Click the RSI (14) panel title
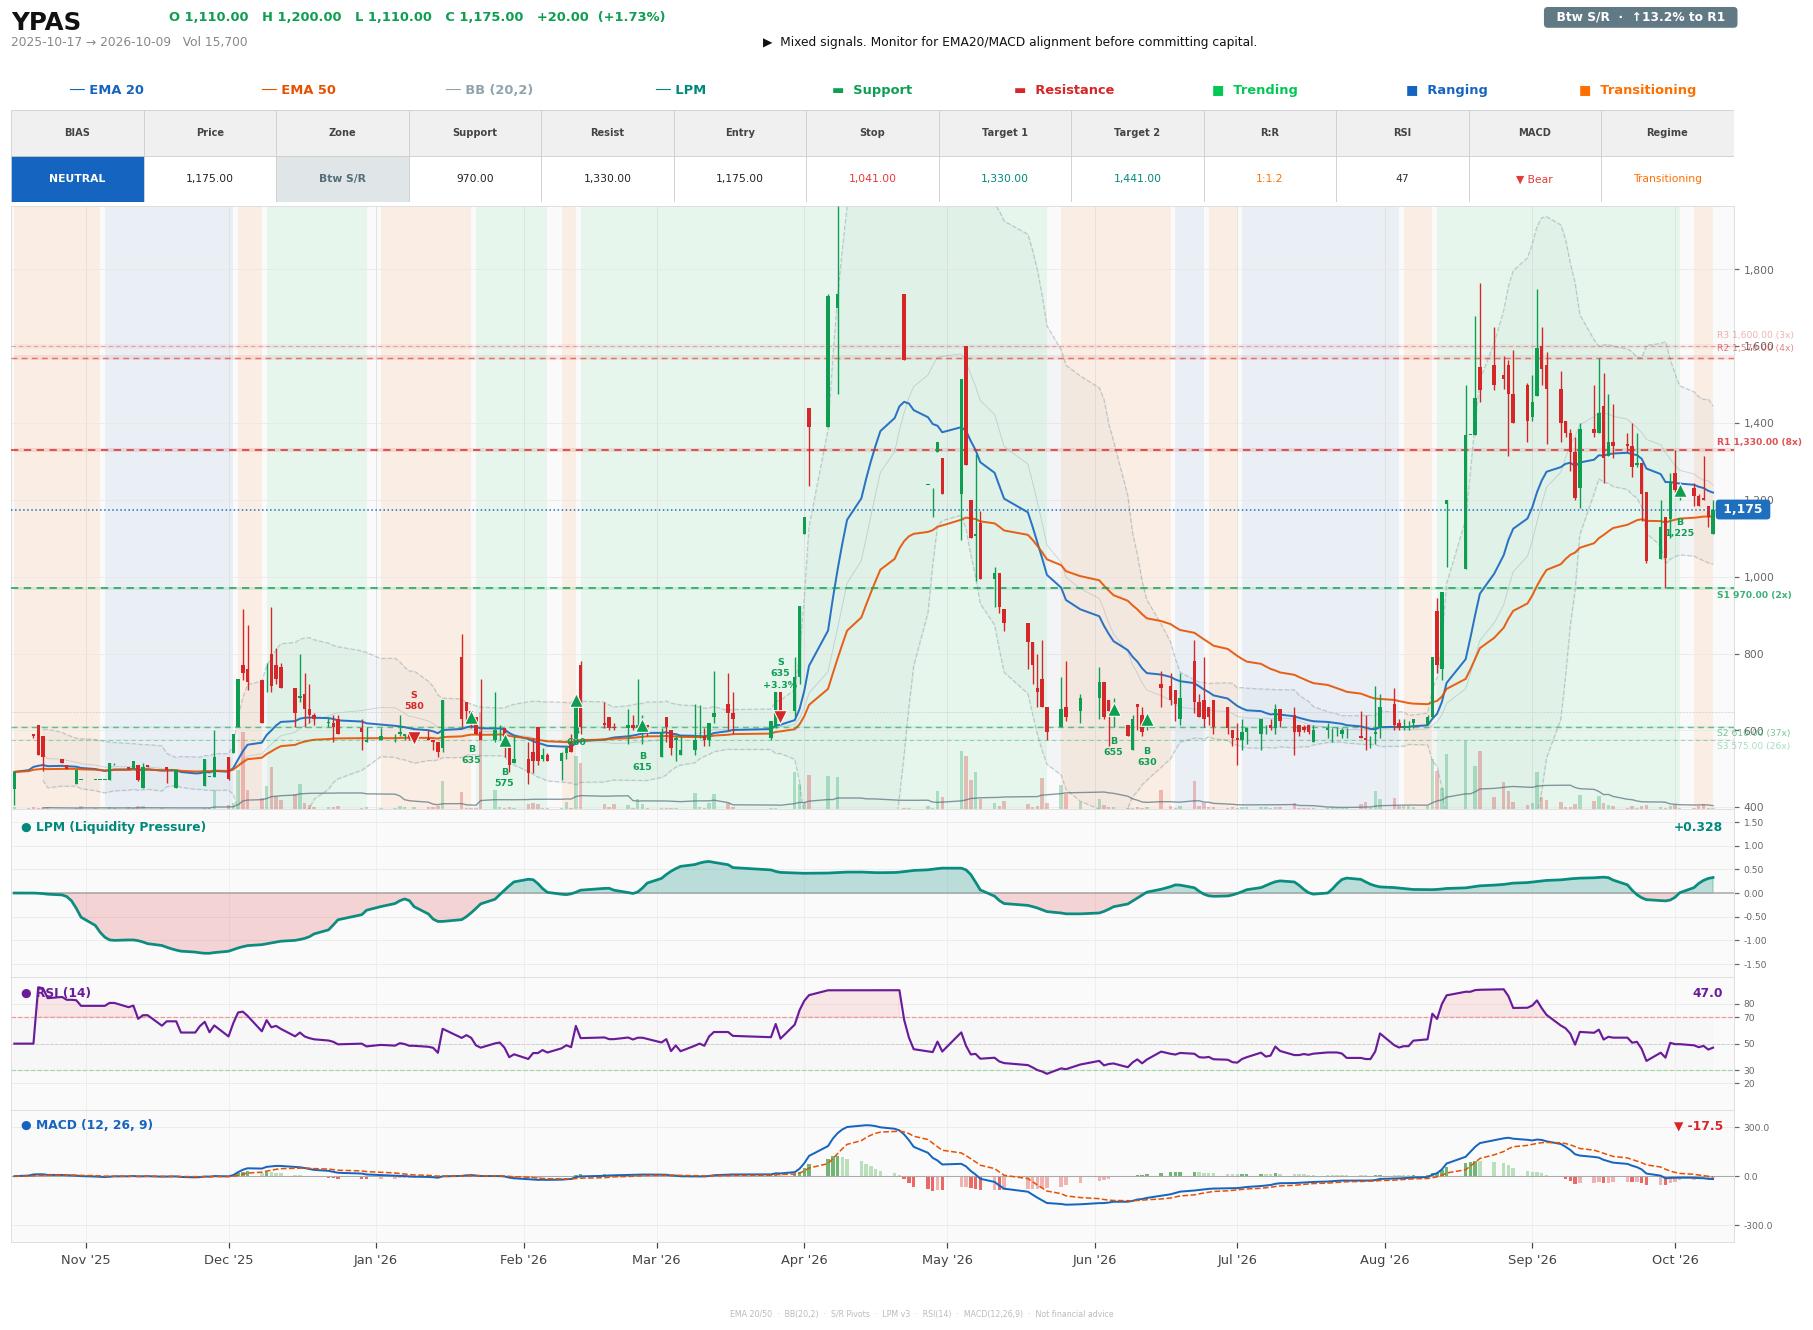The width and height of the screenshot is (1813, 1330). pos(56,993)
